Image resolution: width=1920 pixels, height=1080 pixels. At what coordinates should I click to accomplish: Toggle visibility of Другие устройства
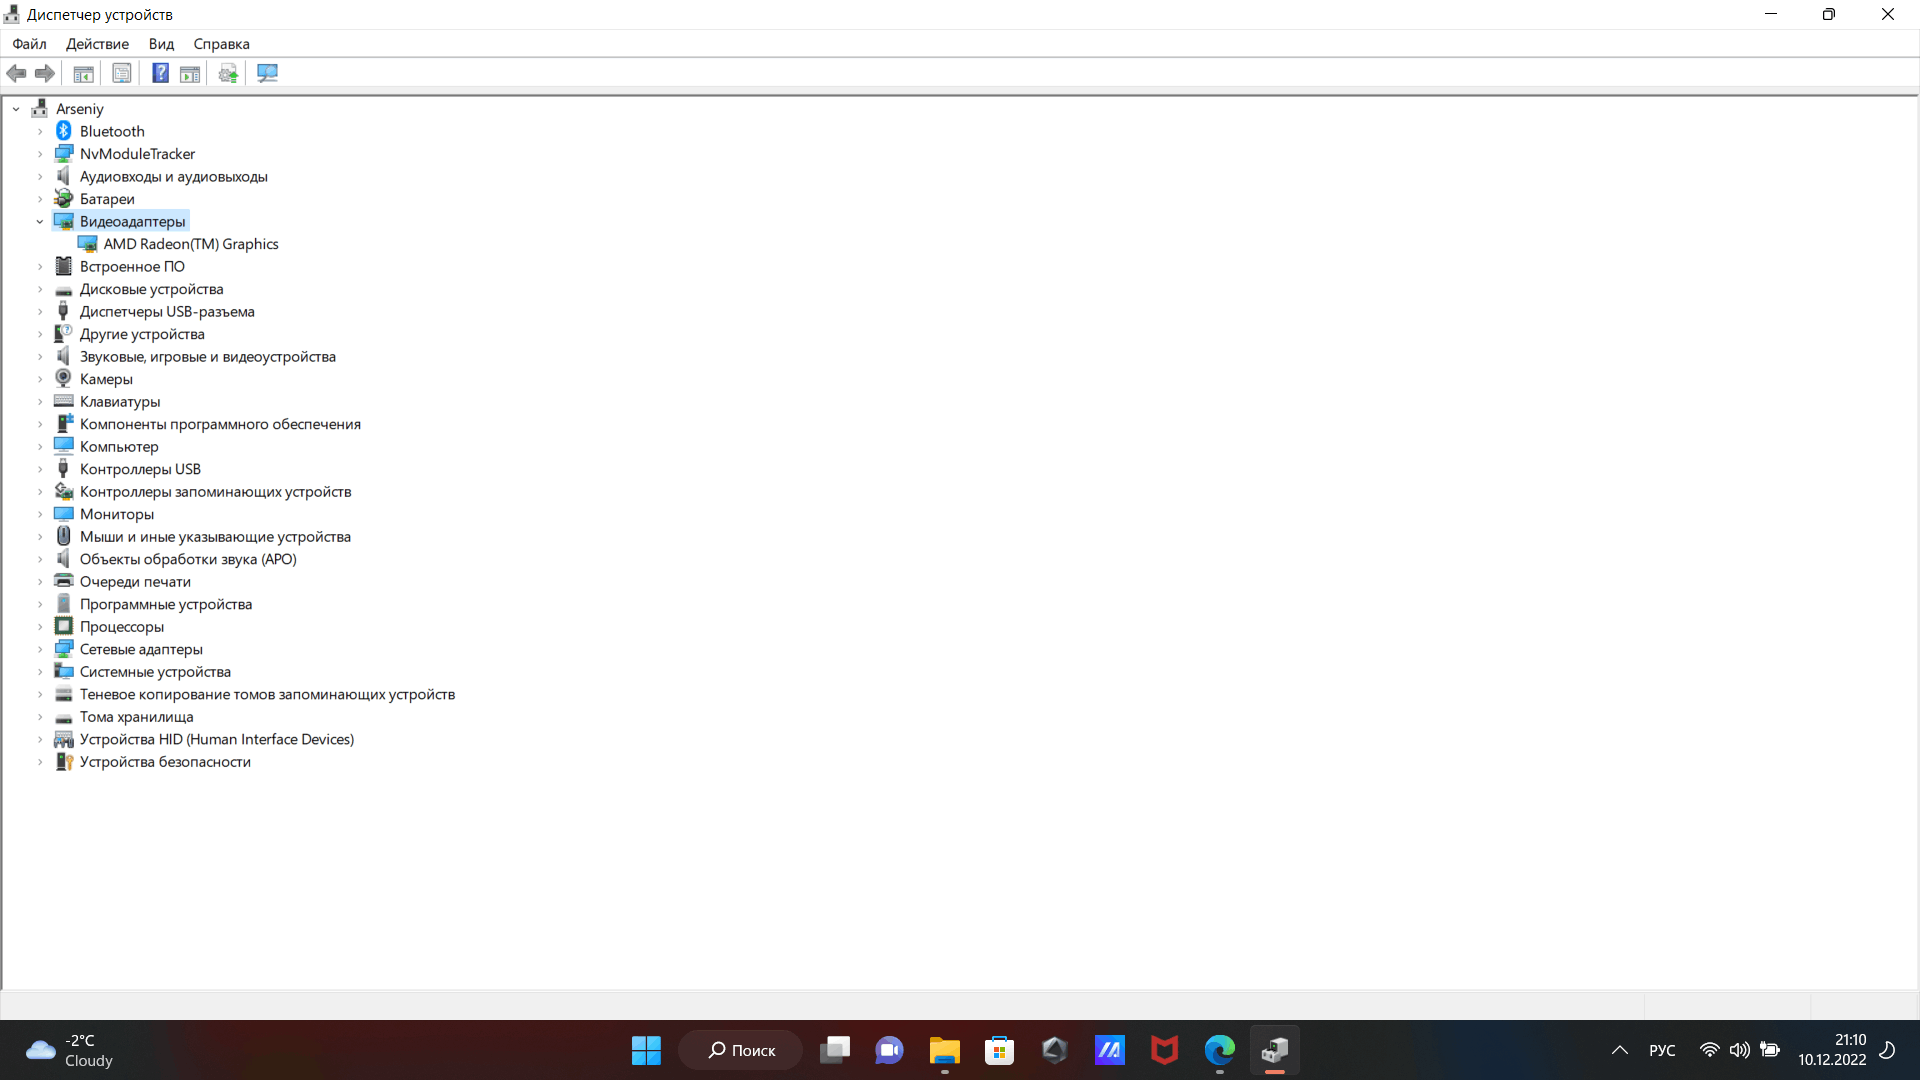pyautogui.click(x=40, y=334)
